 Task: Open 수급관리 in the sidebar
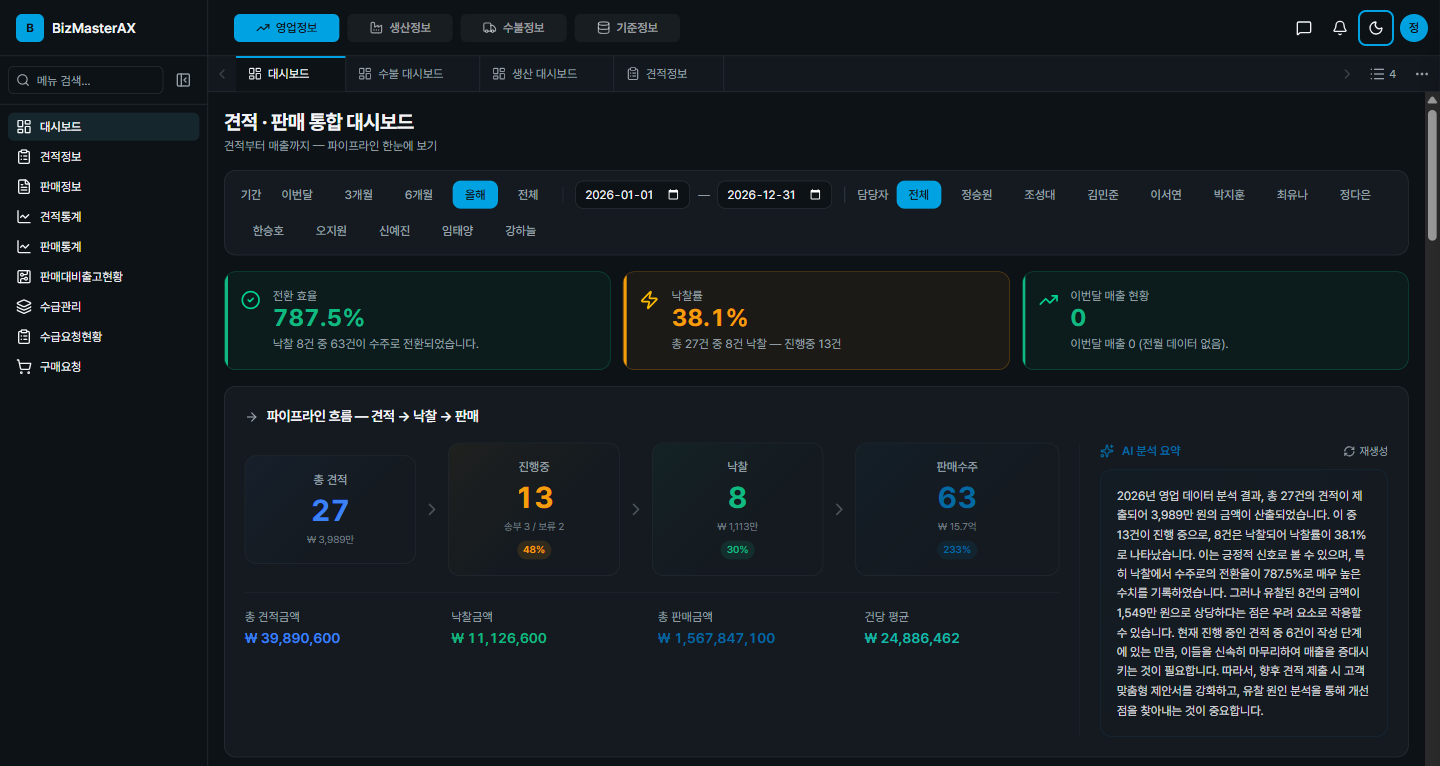pyautogui.click(x=104, y=307)
